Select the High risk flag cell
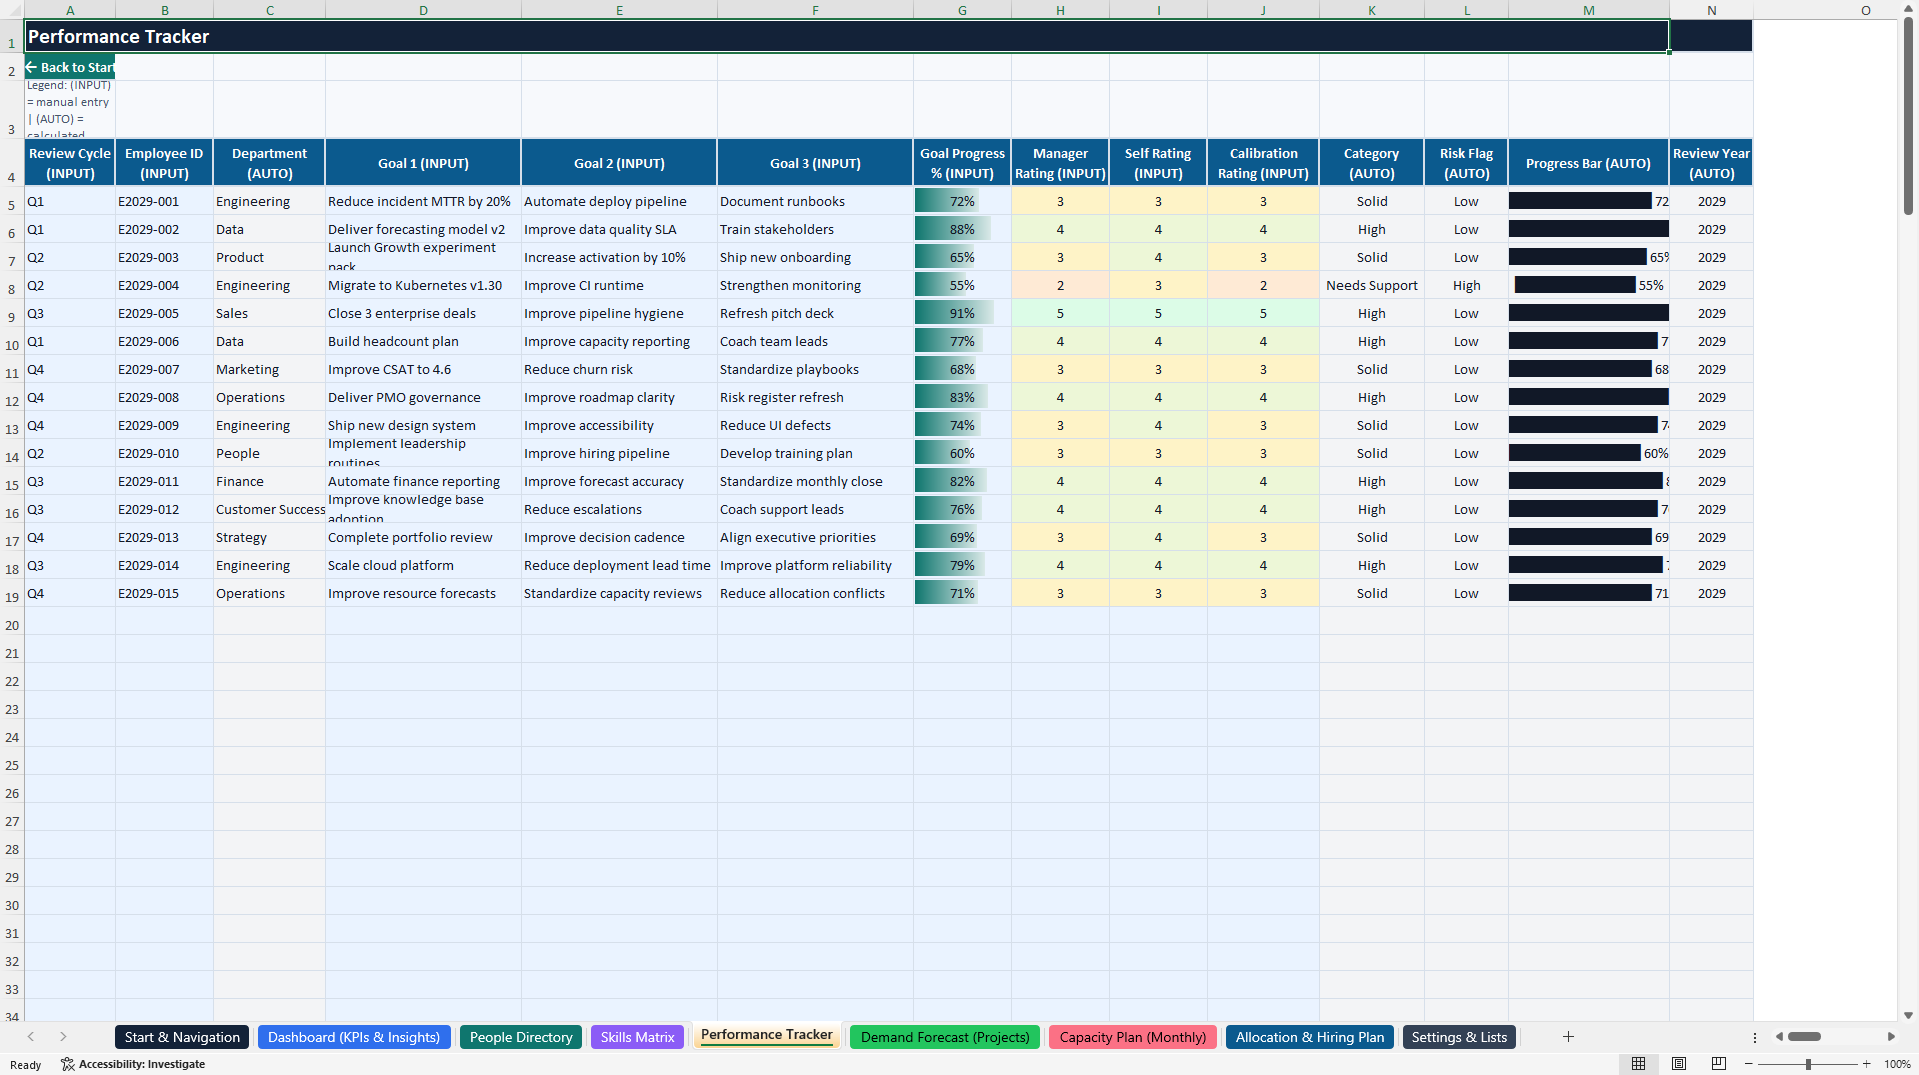This screenshot has height=1075, width=1919. pos(1466,285)
